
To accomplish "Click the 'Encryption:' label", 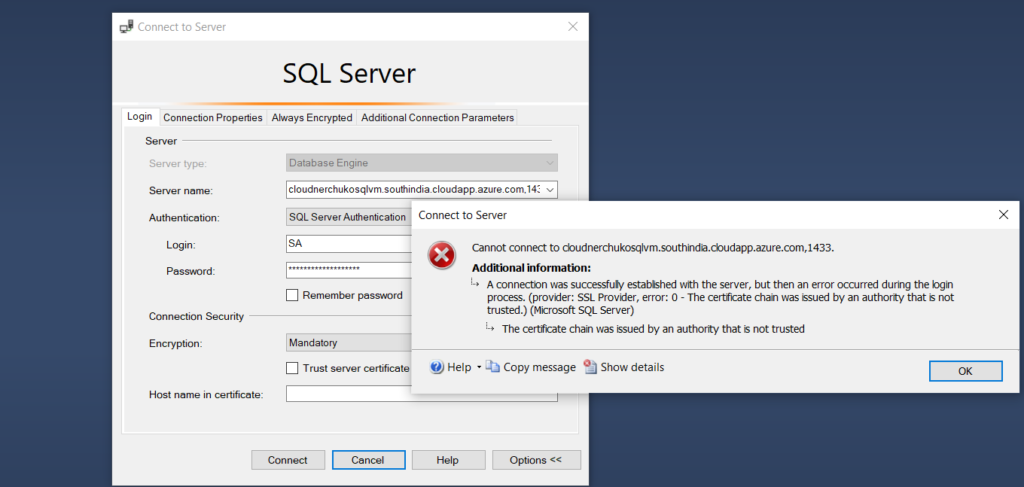I will 175,343.
